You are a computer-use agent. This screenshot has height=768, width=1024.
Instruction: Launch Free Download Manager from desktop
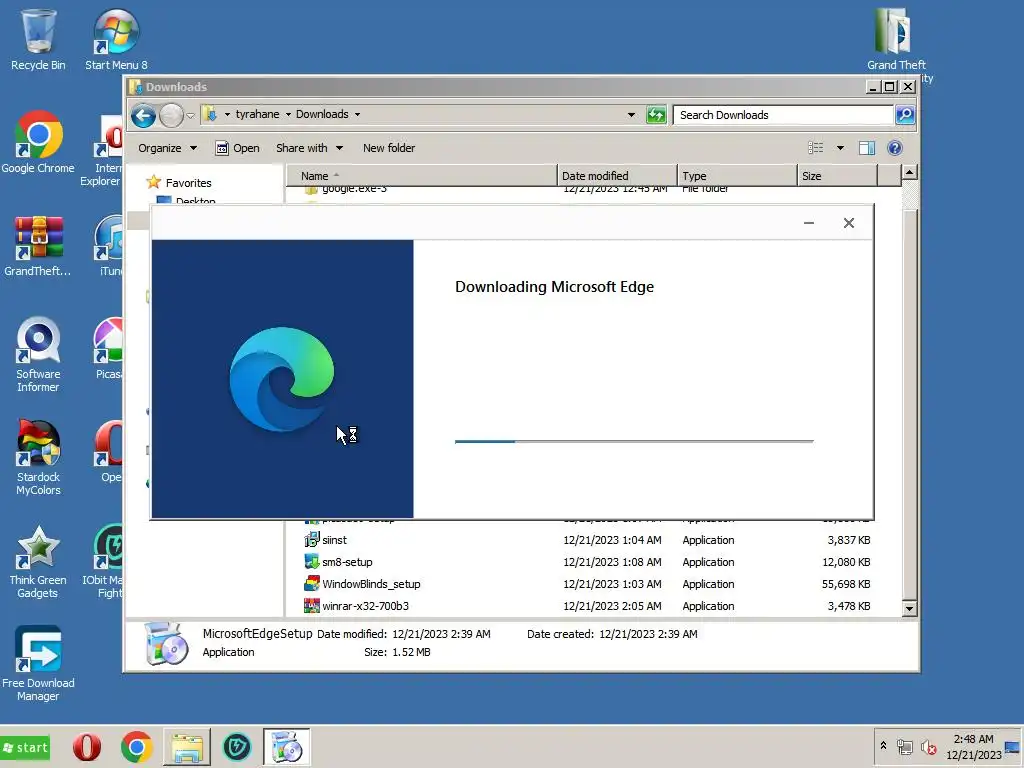(x=38, y=664)
